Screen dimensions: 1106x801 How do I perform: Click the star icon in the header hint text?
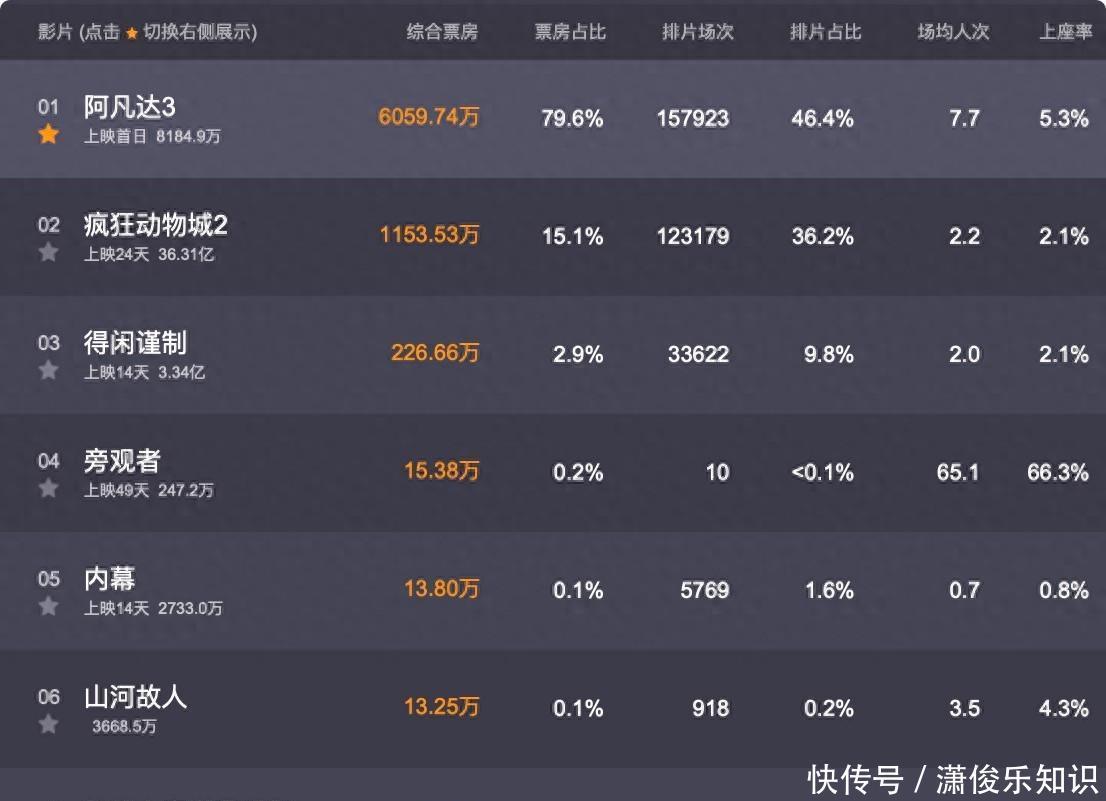point(130,31)
